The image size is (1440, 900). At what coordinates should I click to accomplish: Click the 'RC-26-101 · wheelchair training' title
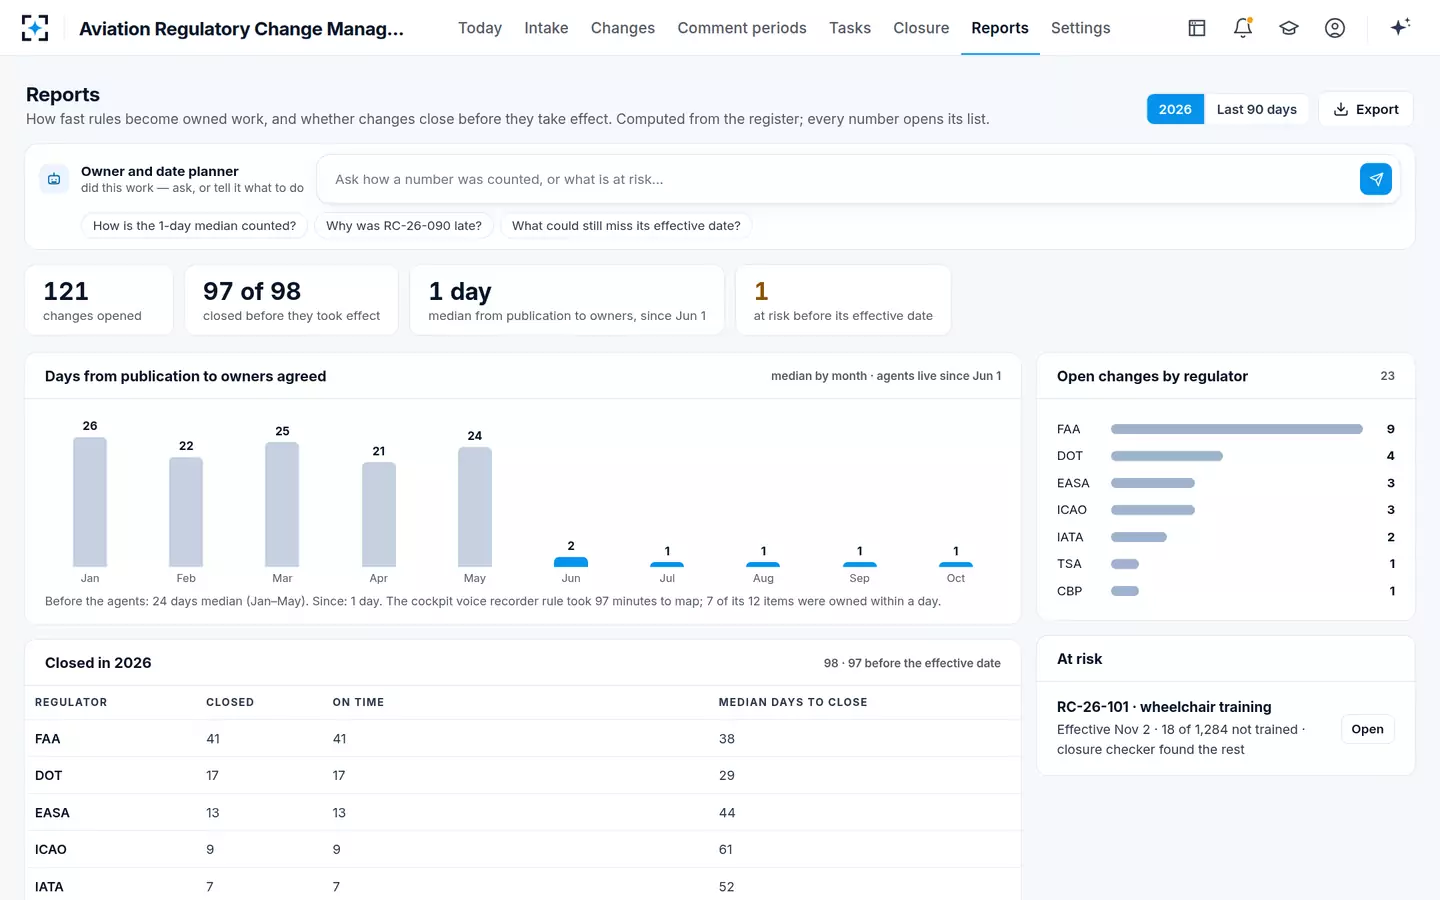(1164, 707)
